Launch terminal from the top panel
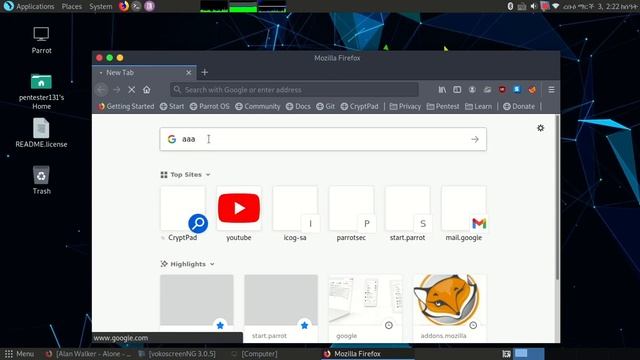Screen dimensions: 640x360 136,6
